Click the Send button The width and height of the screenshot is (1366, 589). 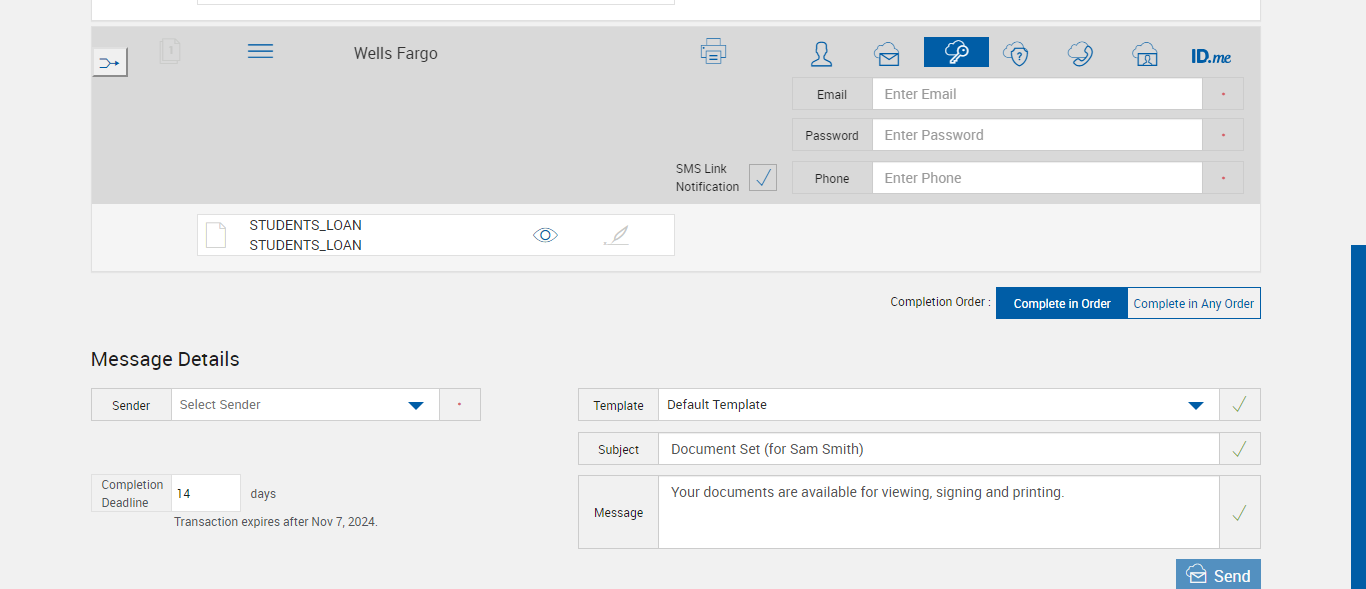[x=1218, y=575]
